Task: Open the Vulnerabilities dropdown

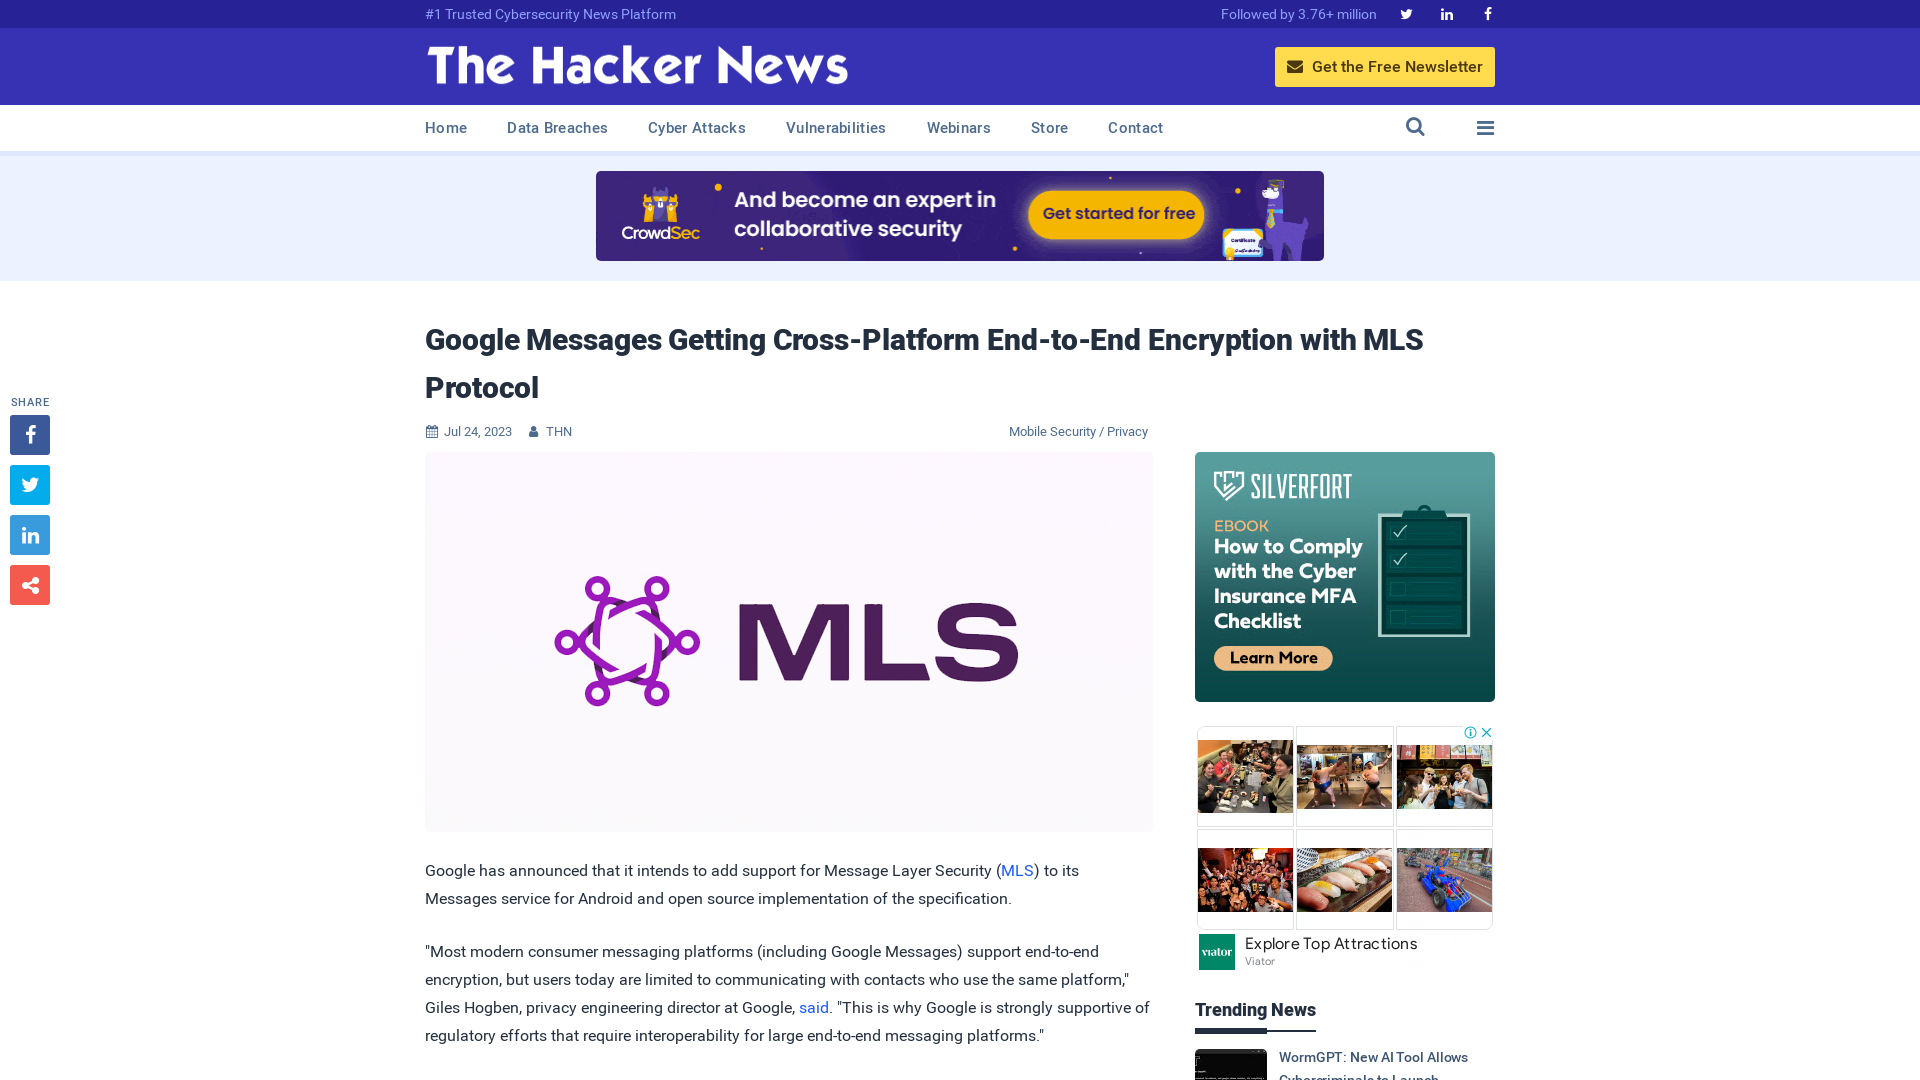Action: pos(835,127)
